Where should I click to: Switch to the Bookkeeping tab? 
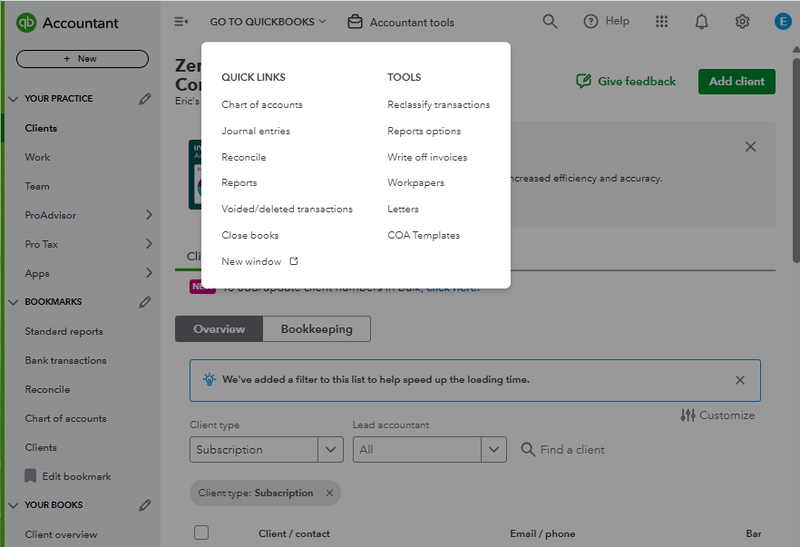pos(317,329)
